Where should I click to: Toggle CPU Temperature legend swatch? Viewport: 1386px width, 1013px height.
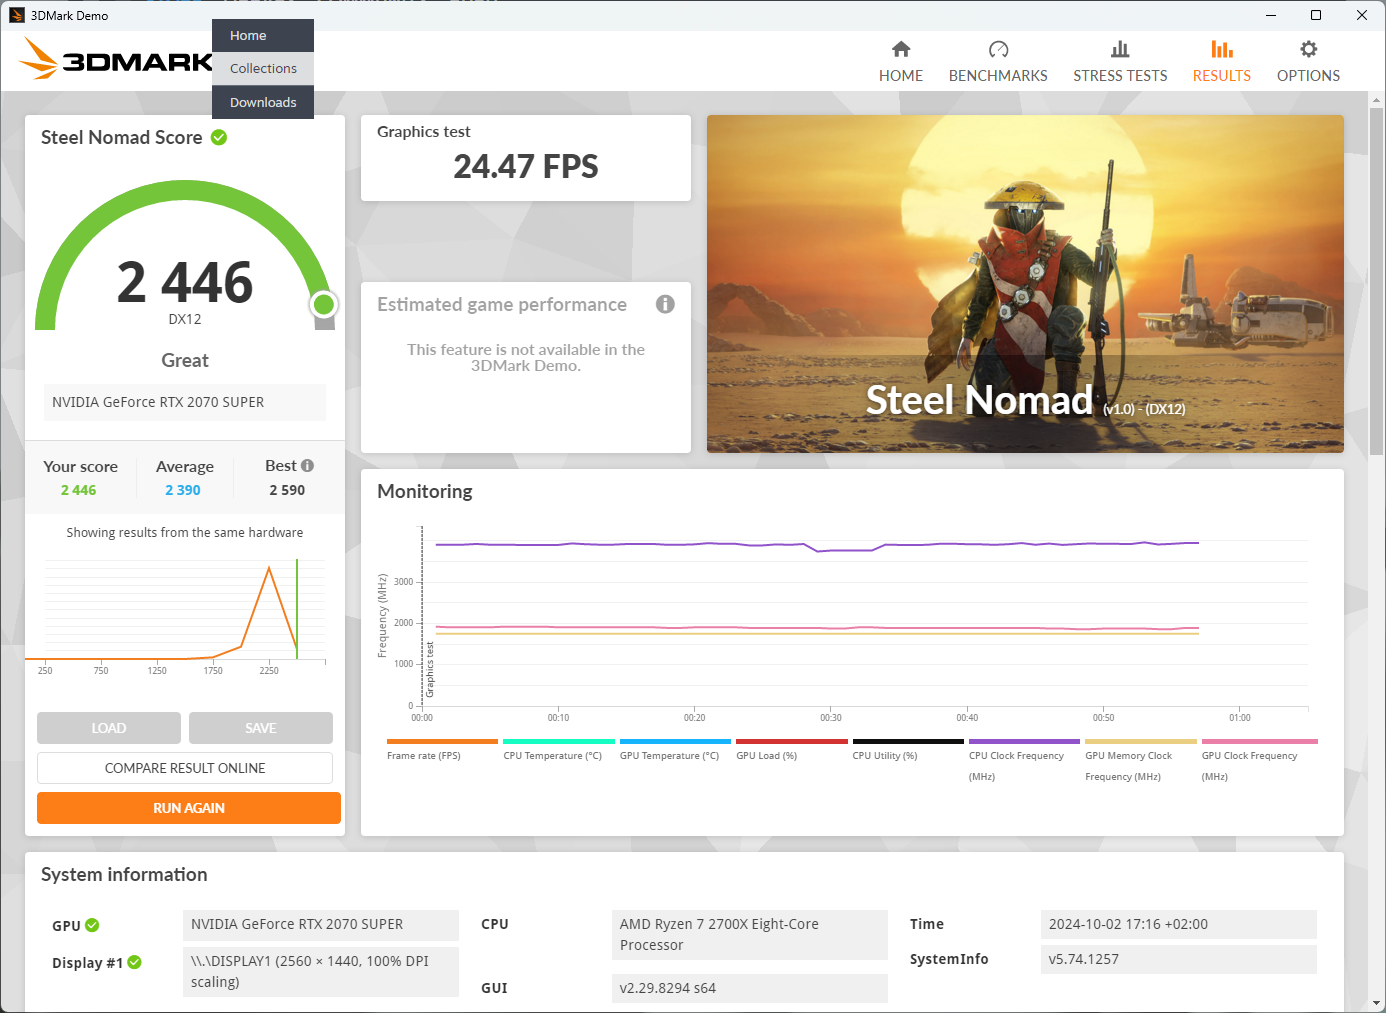point(559,742)
